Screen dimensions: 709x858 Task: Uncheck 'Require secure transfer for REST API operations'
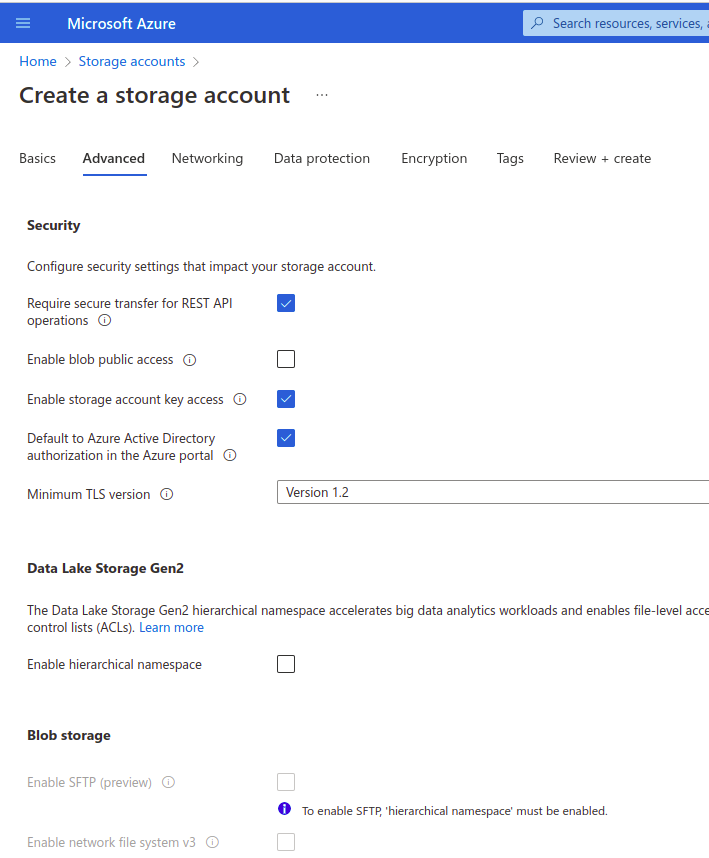click(286, 303)
